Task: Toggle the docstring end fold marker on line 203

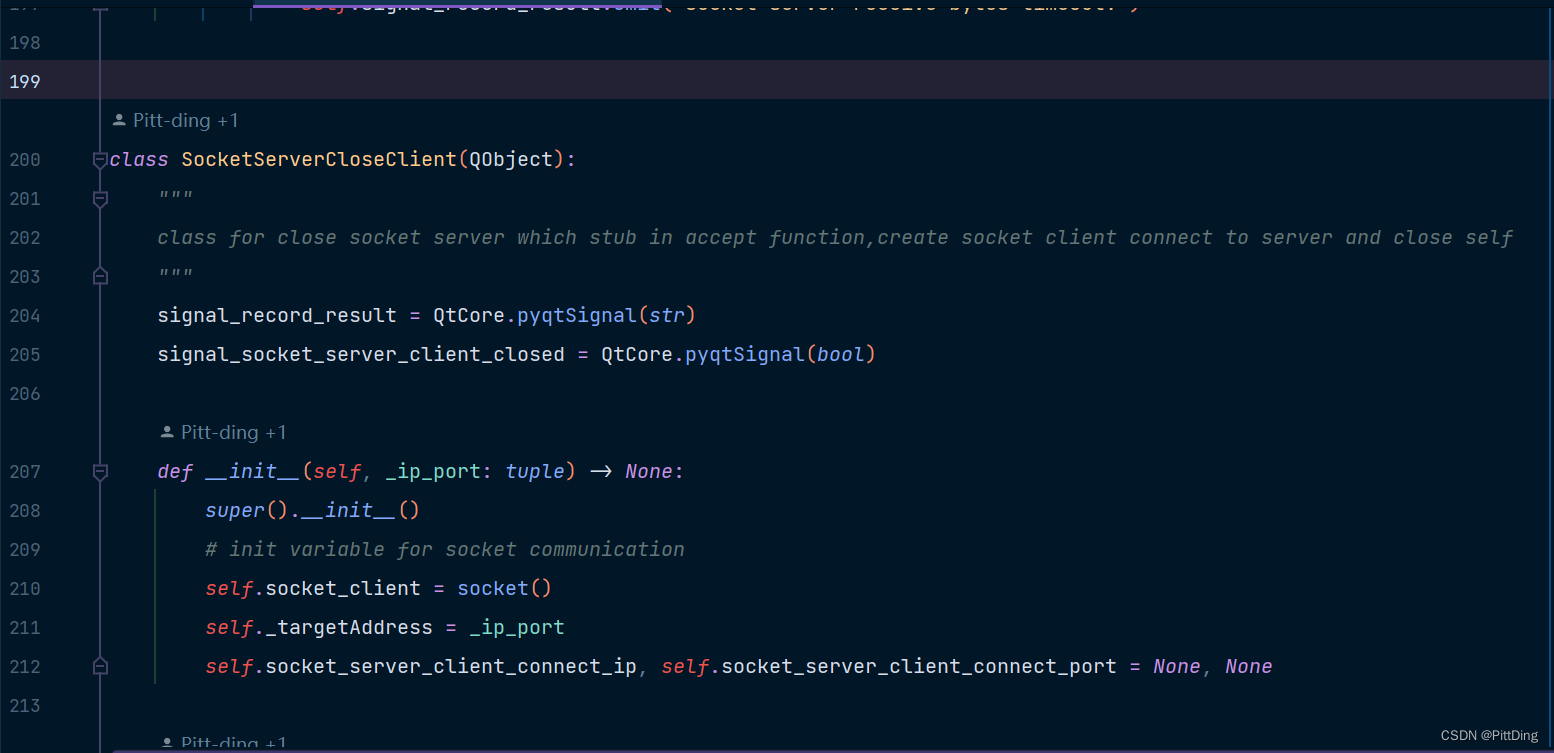Action: pos(100,277)
